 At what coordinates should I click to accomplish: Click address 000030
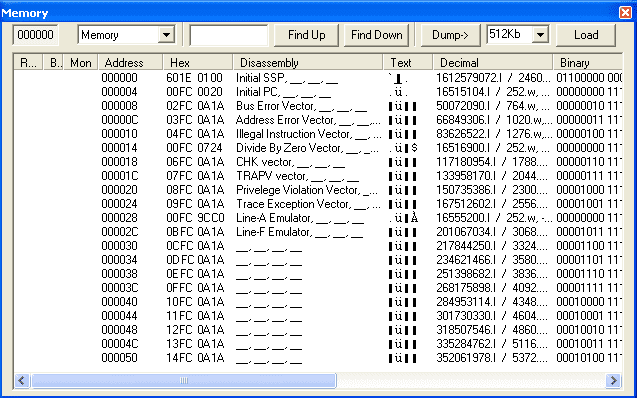pos(119,246)
